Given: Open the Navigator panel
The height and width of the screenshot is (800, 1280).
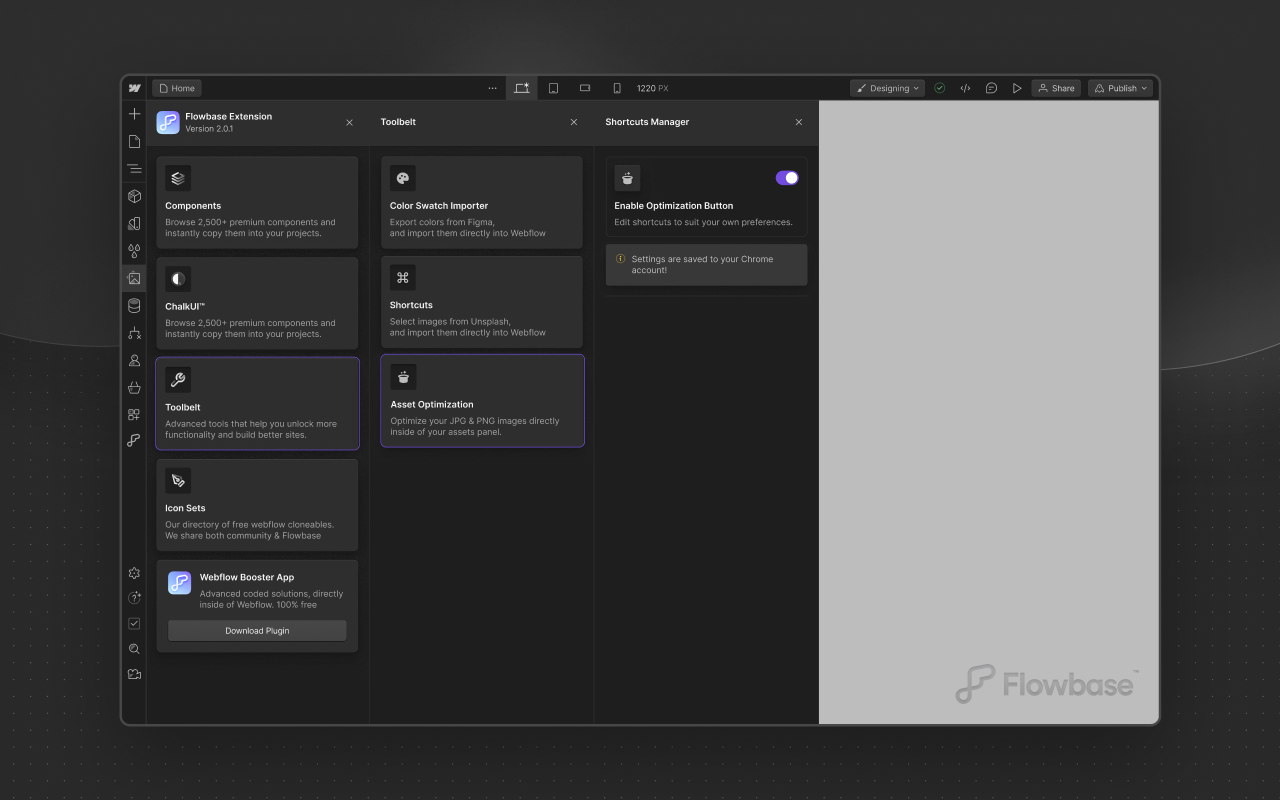Looking at the screenshot, I should pos(134,168).
